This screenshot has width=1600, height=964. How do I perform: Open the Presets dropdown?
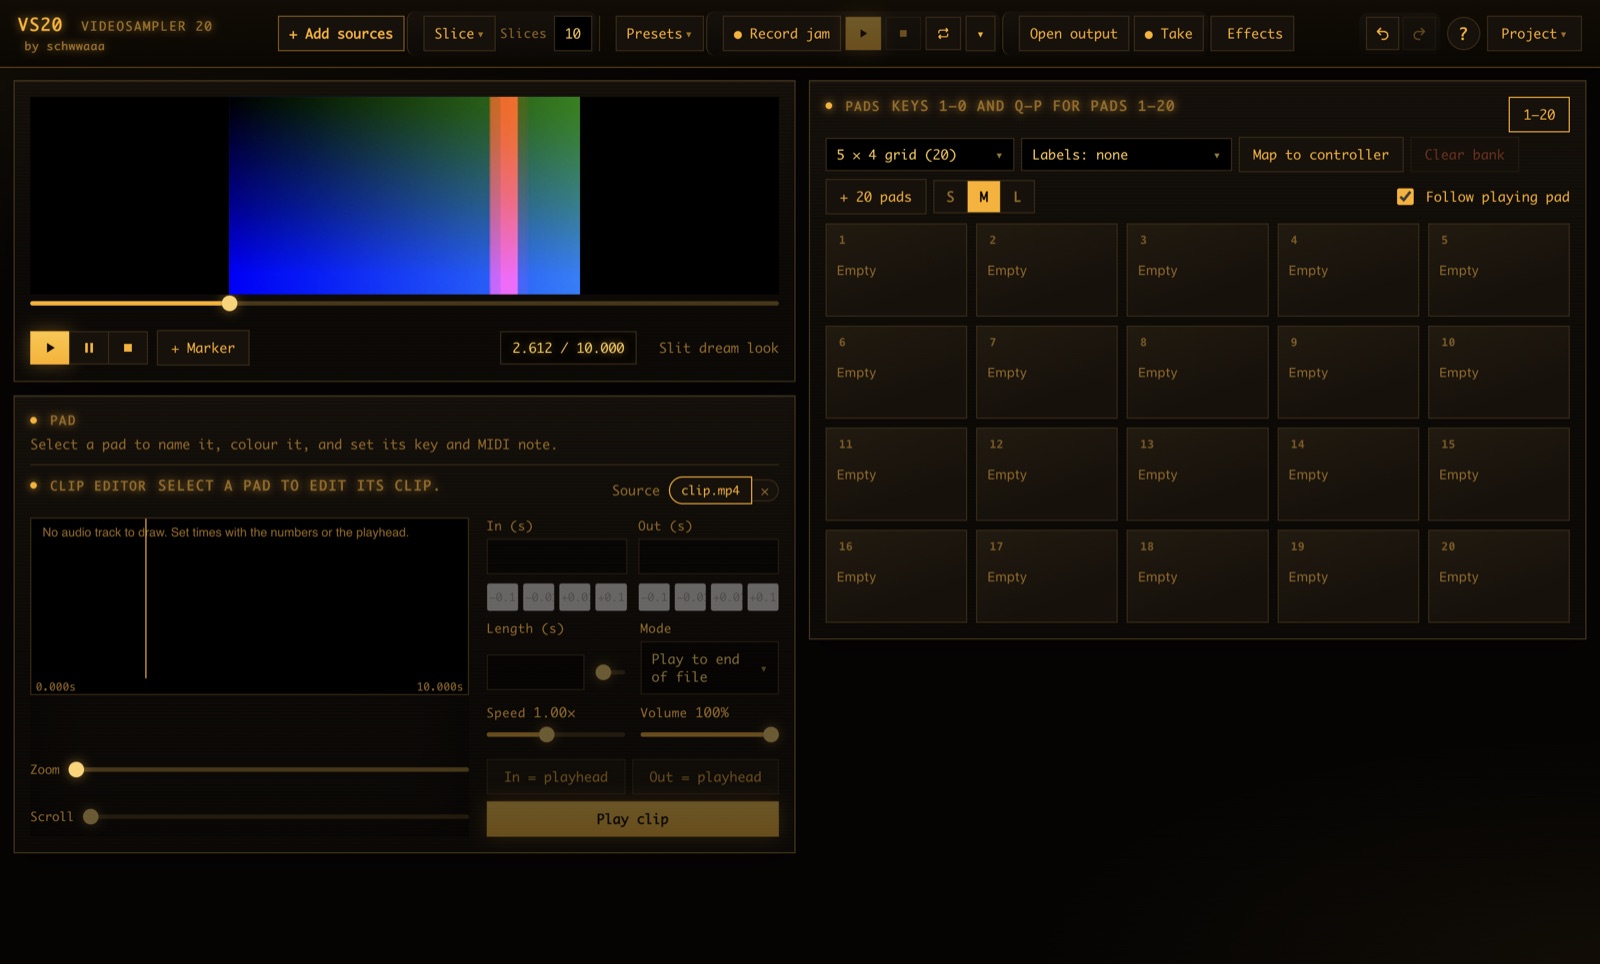pyautogui.click(x=659, y=34)
